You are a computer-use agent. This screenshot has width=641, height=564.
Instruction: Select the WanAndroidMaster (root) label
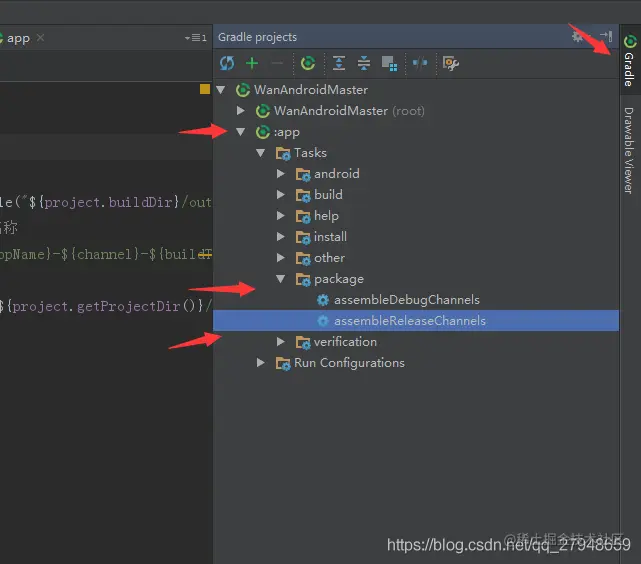pos(349,111)
